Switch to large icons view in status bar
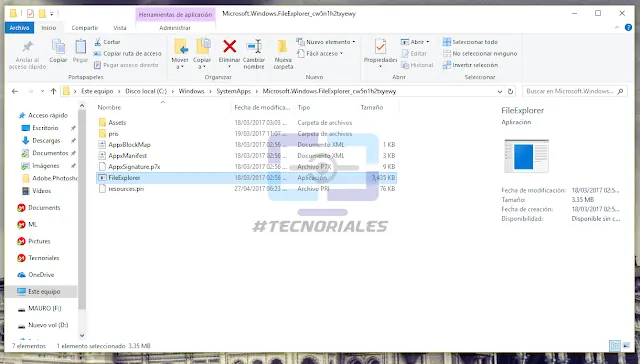The image size is (640, 364). coord(626,346)
